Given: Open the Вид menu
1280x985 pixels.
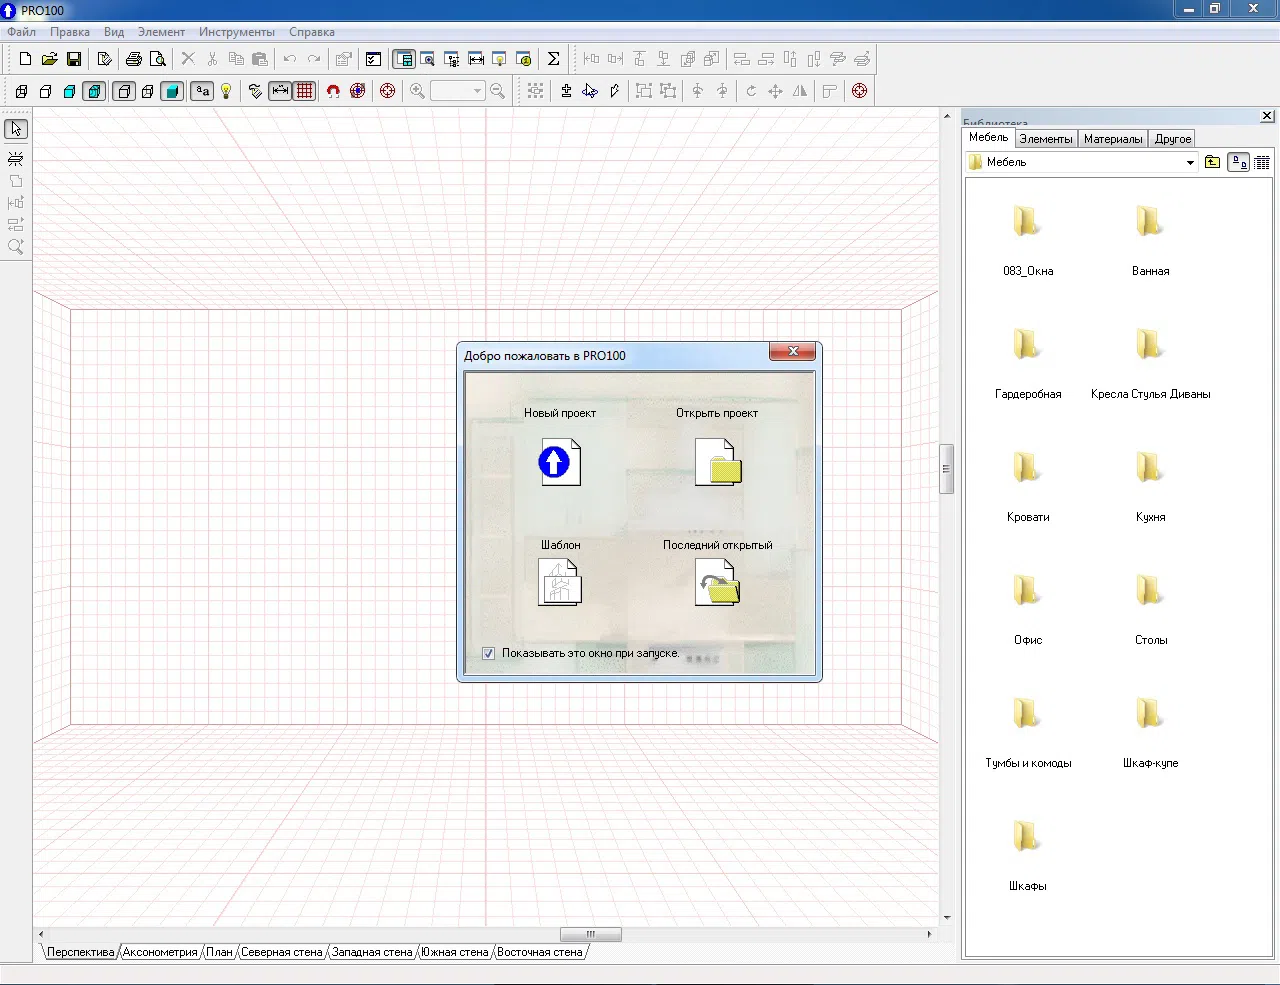Looking at the screenshot, I should (114, 32).
